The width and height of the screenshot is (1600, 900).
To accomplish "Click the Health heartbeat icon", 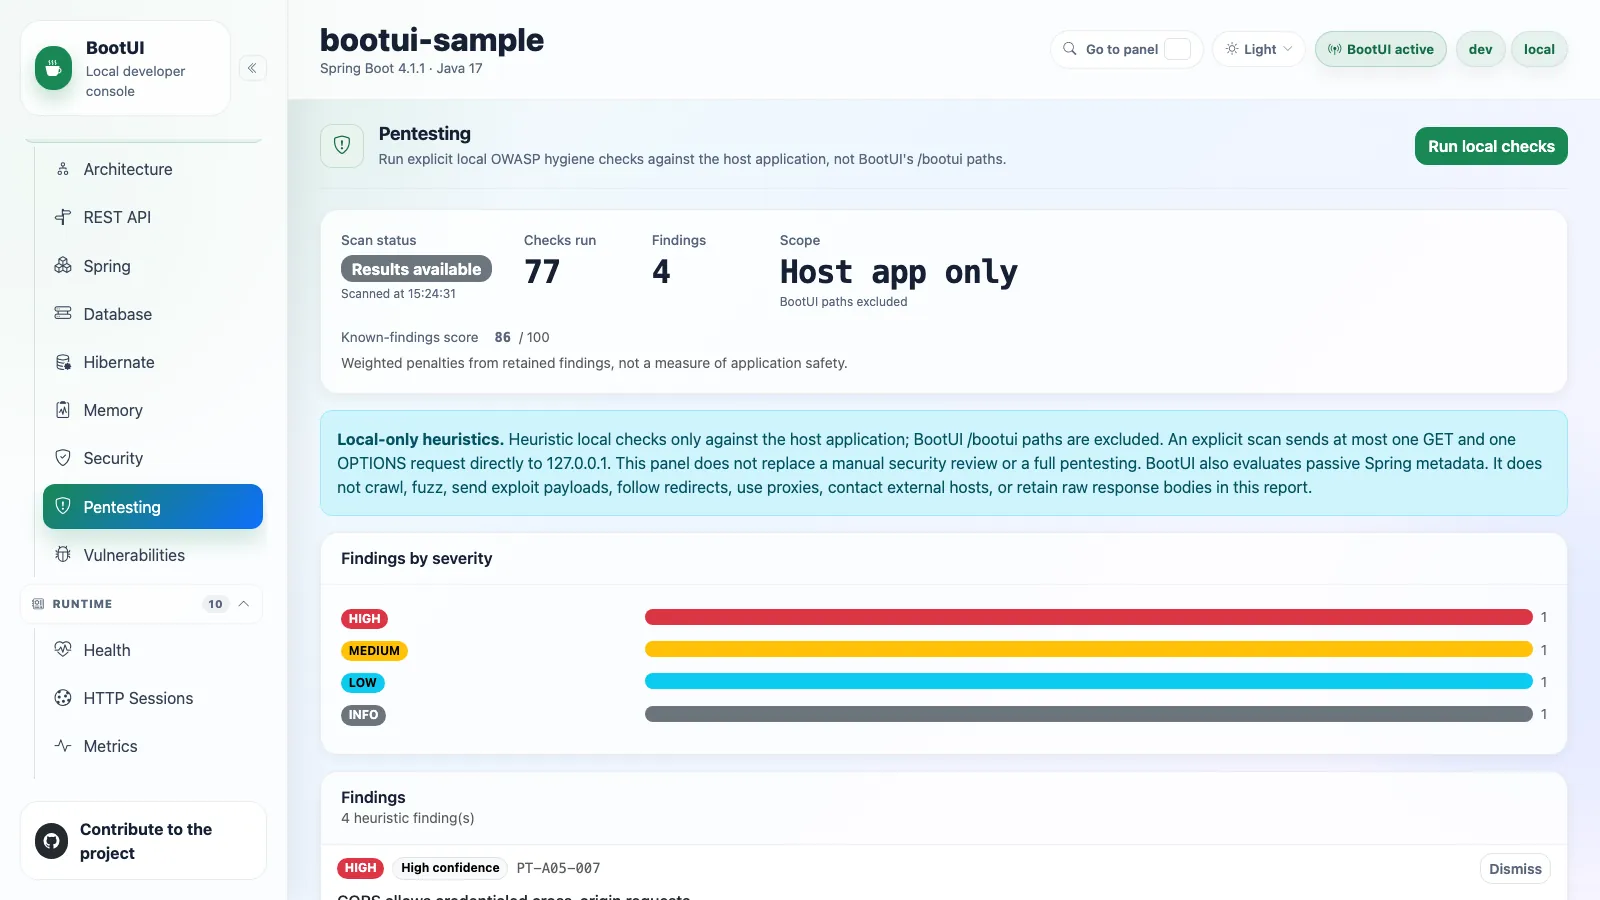I will [63, 650].
